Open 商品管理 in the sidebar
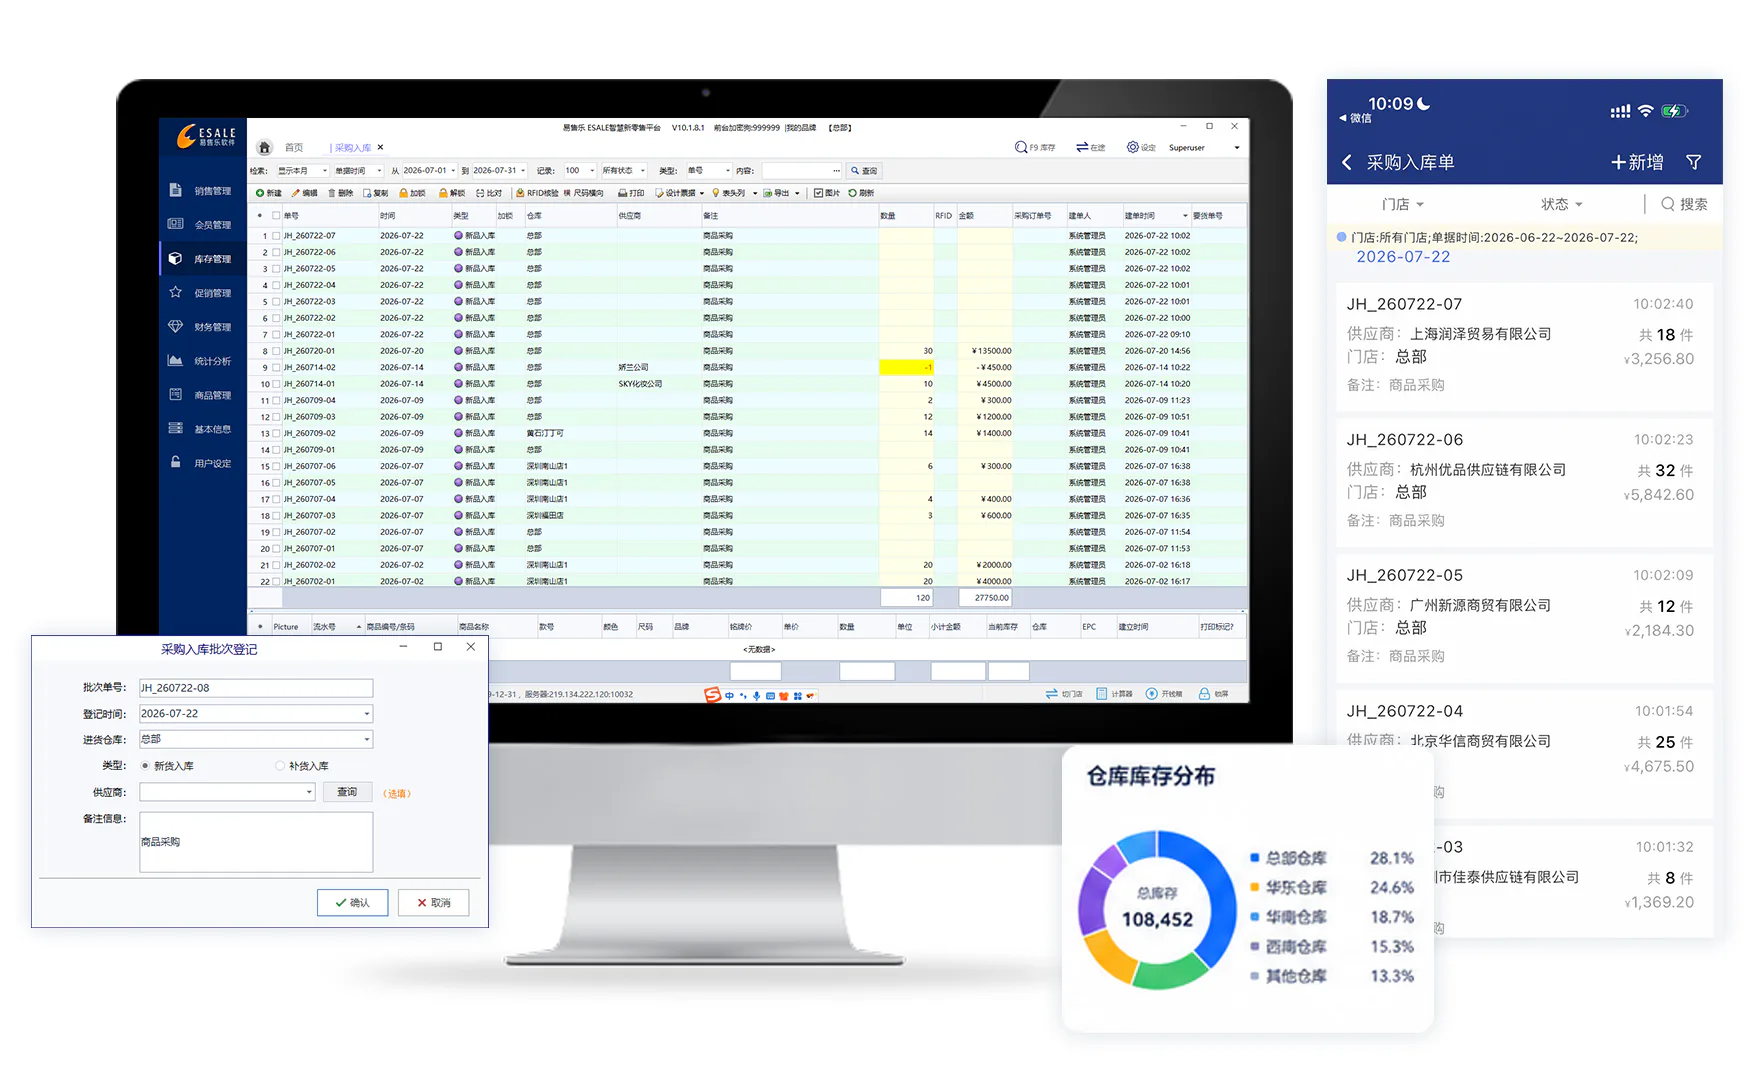 [x=201, y=395]
